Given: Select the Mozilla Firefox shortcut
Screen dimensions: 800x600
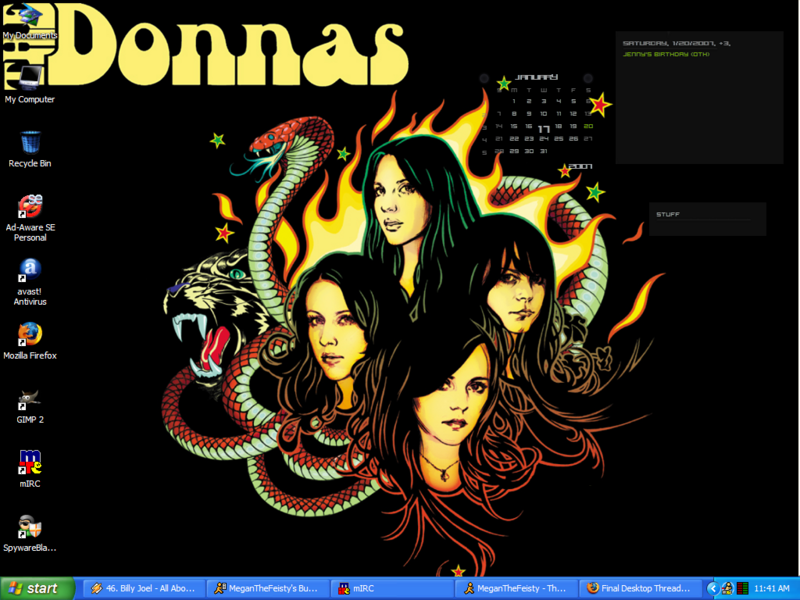Looking at the screenshot, I should pos(30,341).
